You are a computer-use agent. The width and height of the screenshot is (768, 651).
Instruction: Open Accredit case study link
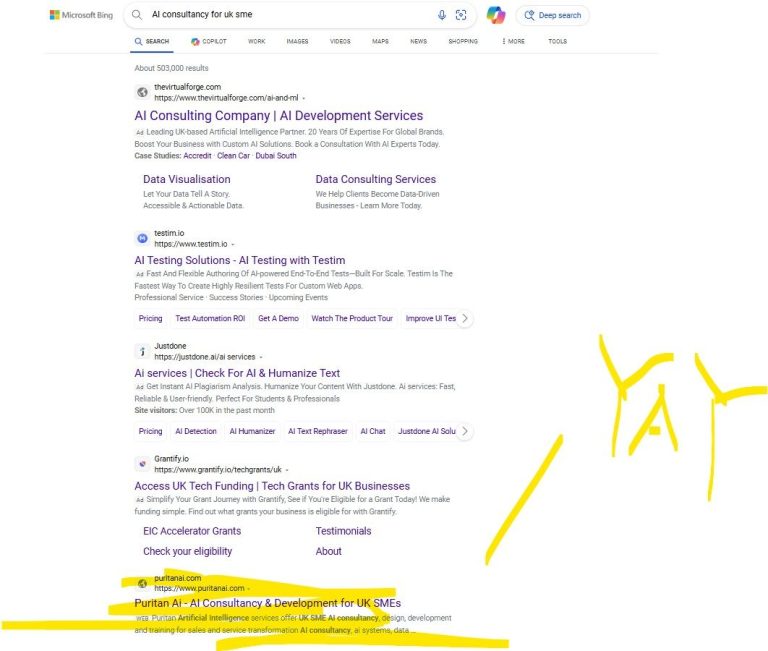197,156
